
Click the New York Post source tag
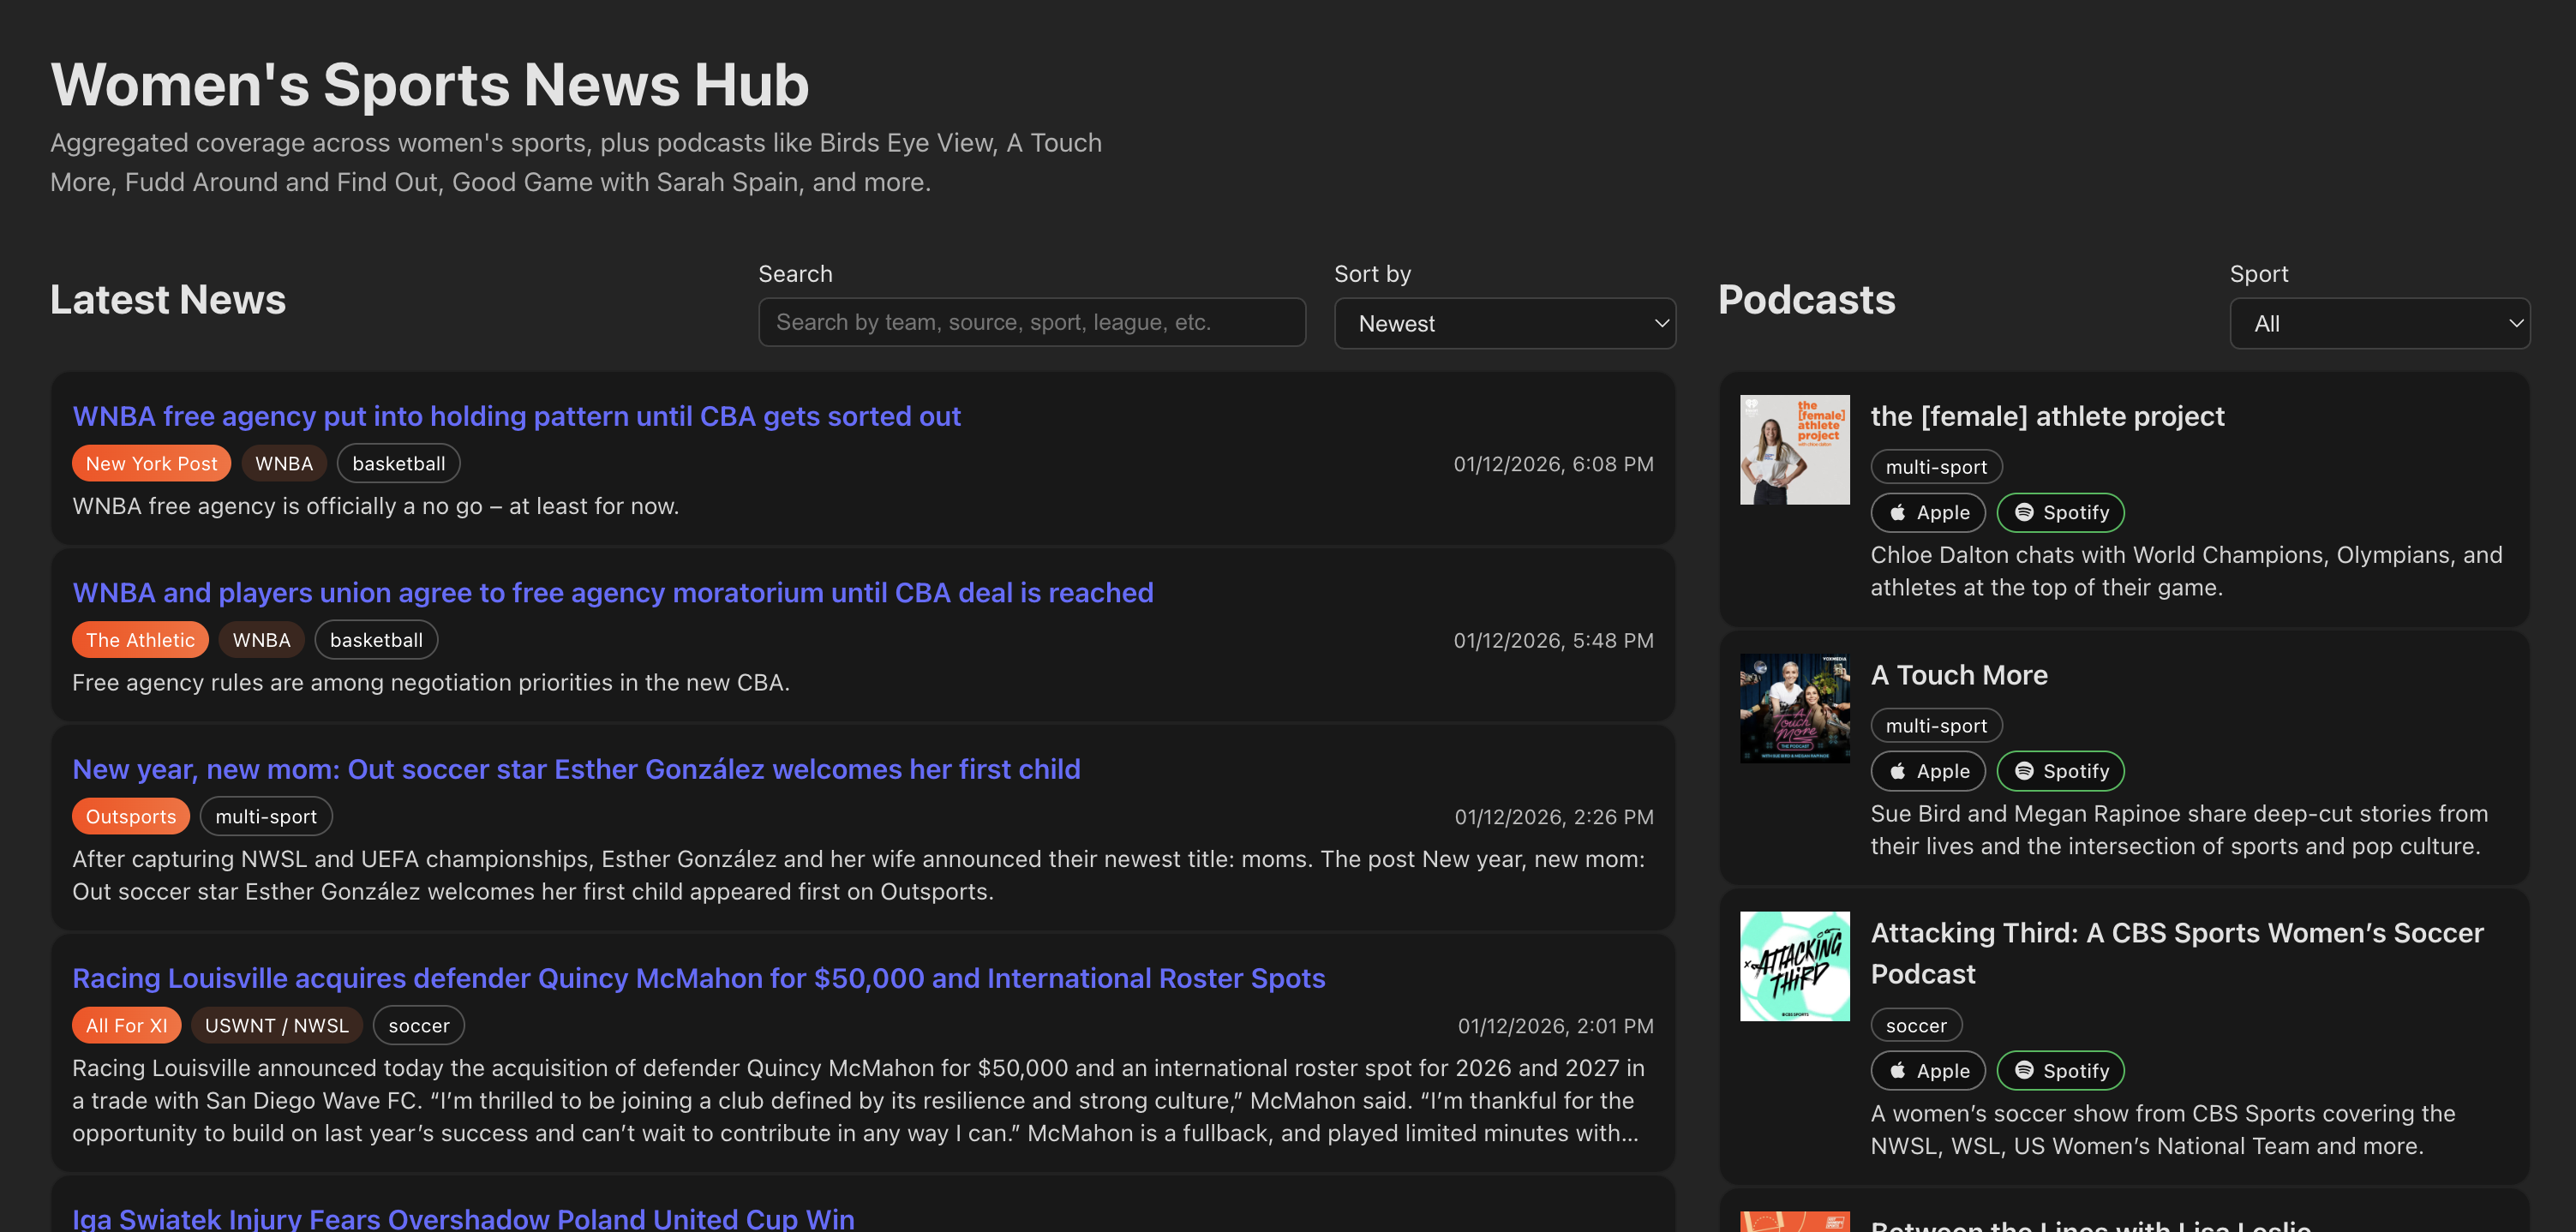pos(151,464)
